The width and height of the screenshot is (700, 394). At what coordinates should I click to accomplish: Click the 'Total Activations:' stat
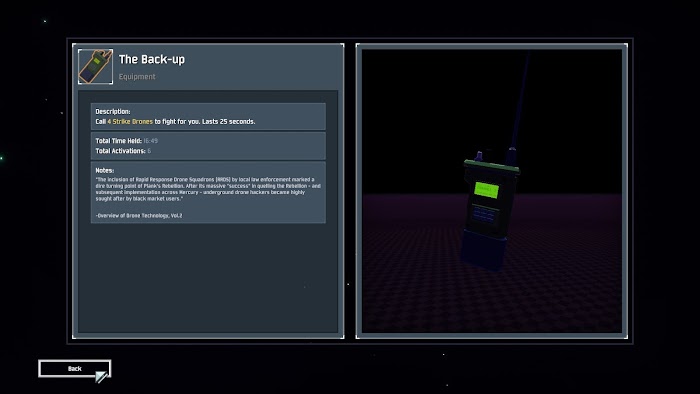coord(123,151)
